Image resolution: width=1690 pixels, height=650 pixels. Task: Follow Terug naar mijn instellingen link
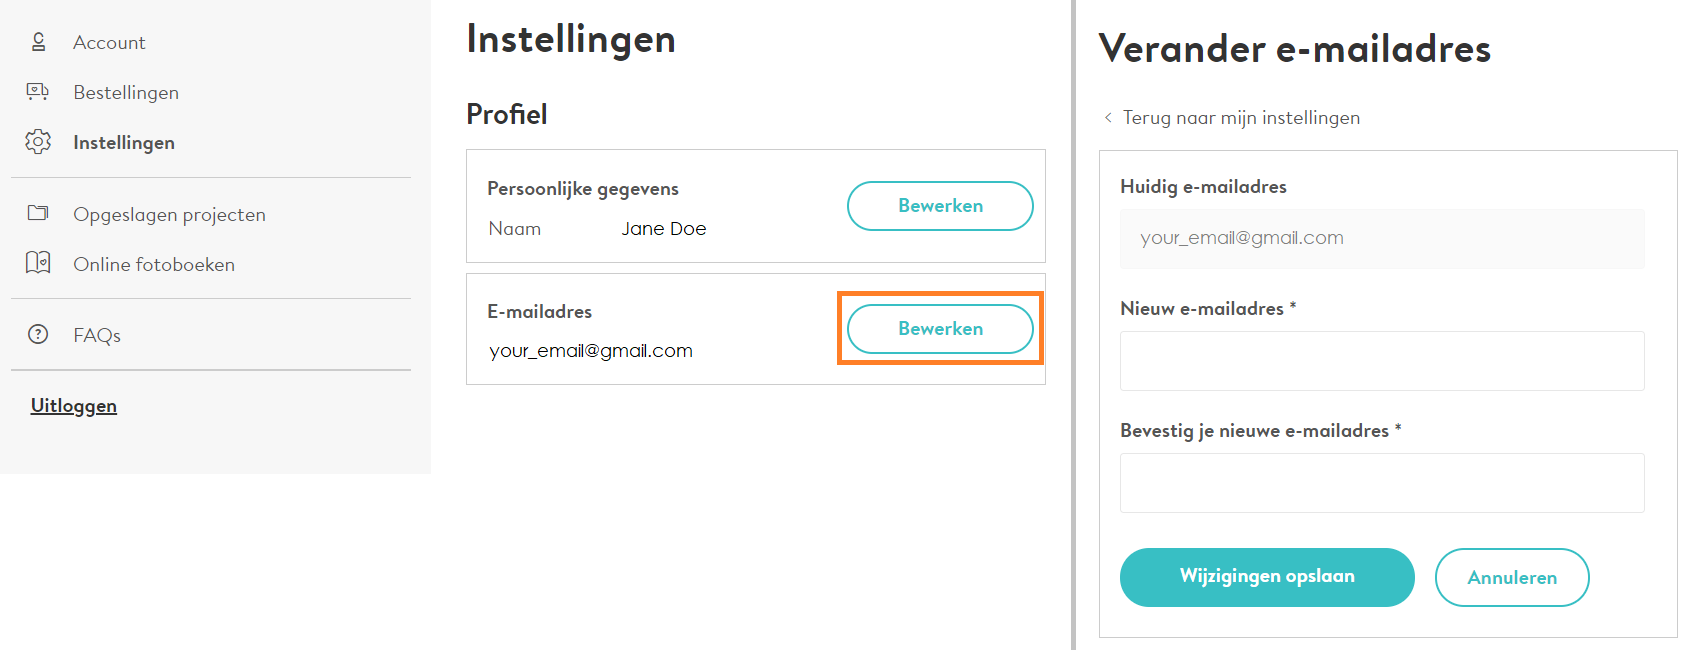click(1241, 118)
